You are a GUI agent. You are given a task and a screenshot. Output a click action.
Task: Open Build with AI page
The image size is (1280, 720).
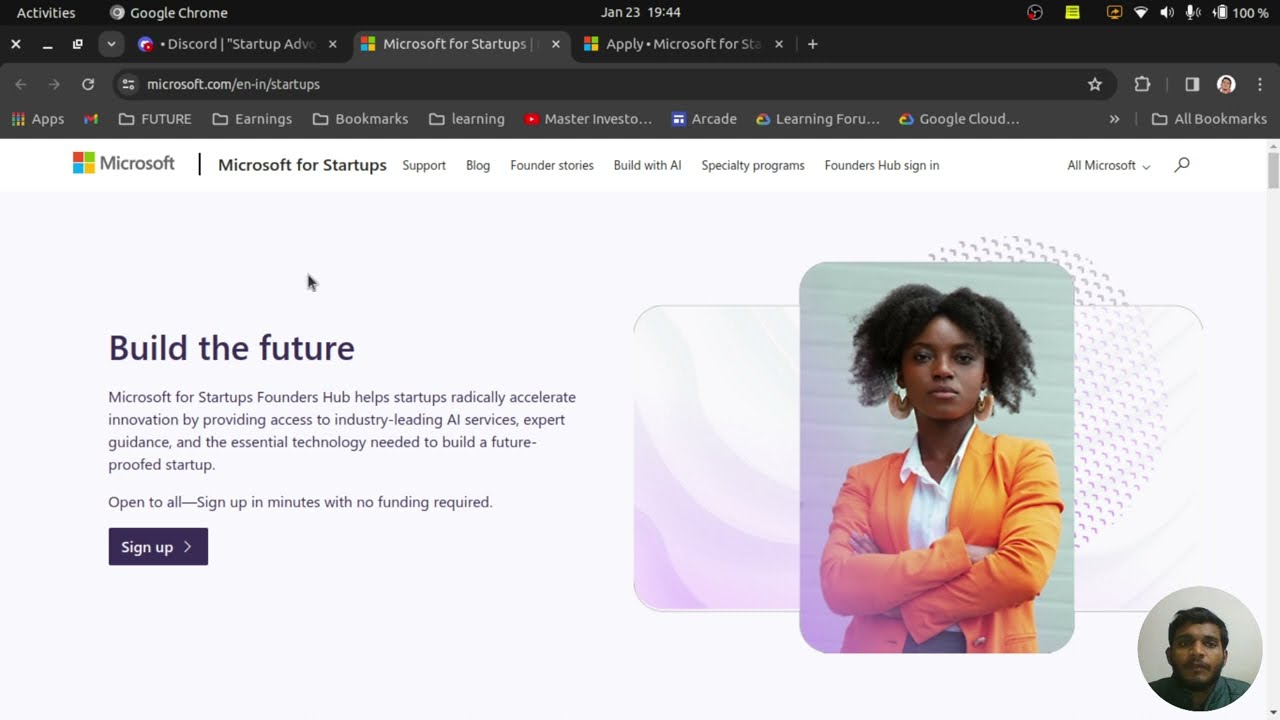click(x=647, y=165)
